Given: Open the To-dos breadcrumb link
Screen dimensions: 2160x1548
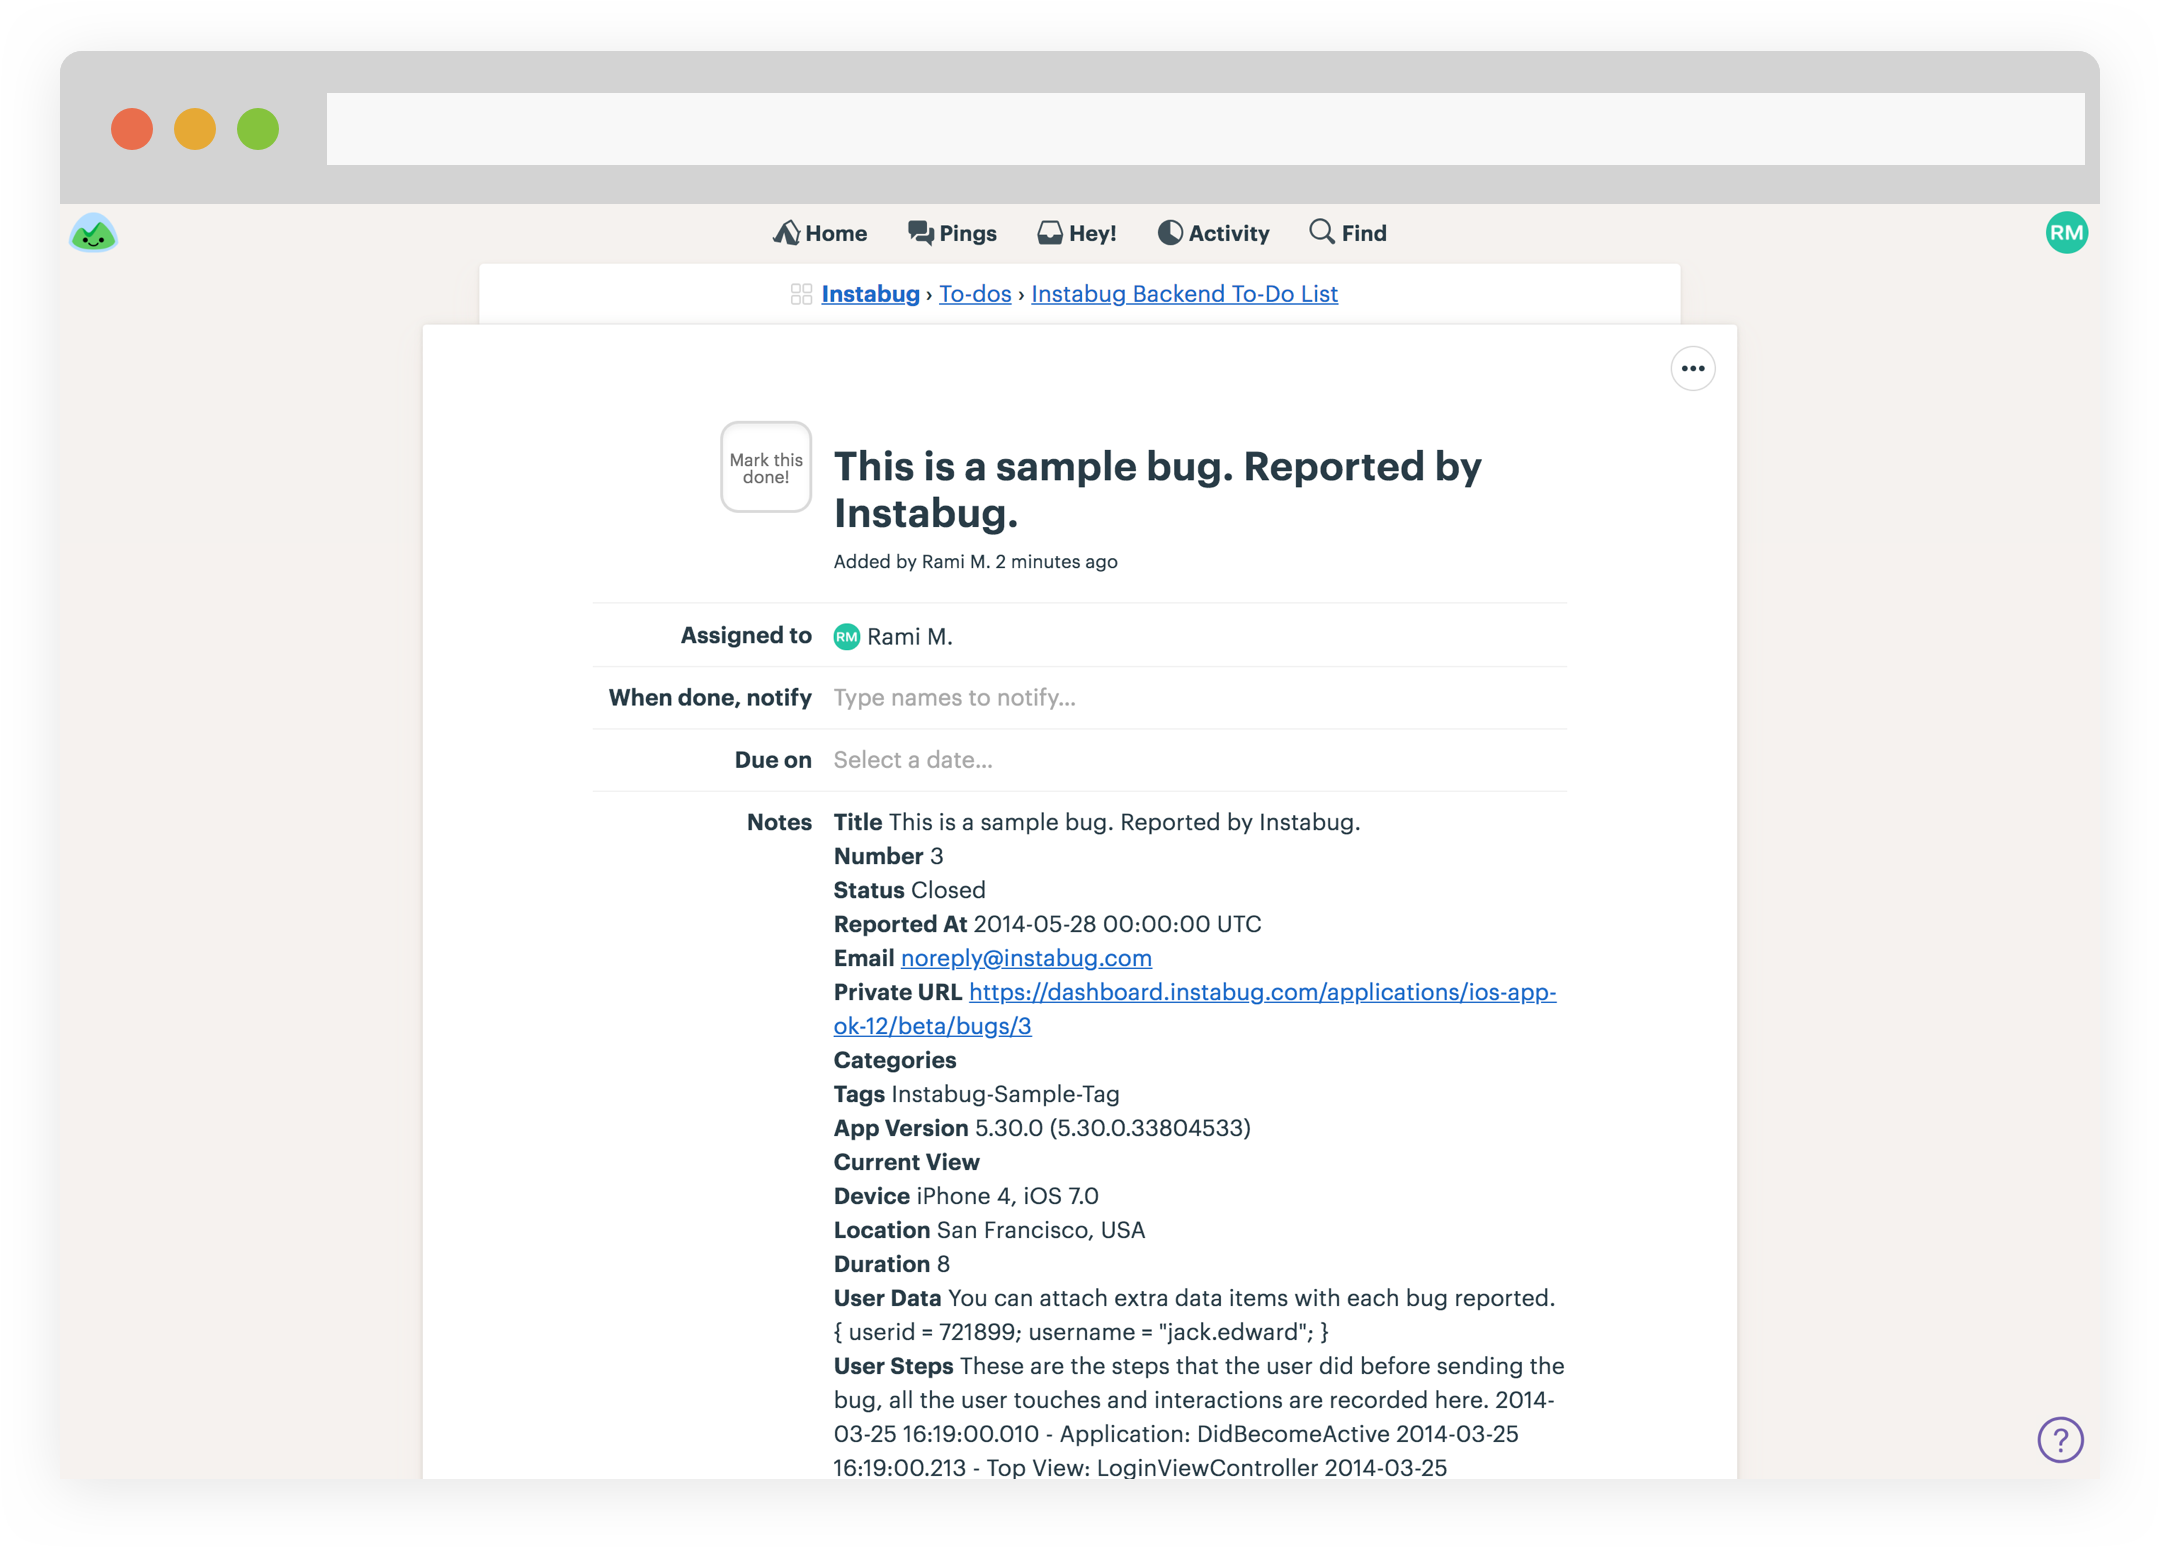Looking at the screenshot, I should (x=975, y=294).
